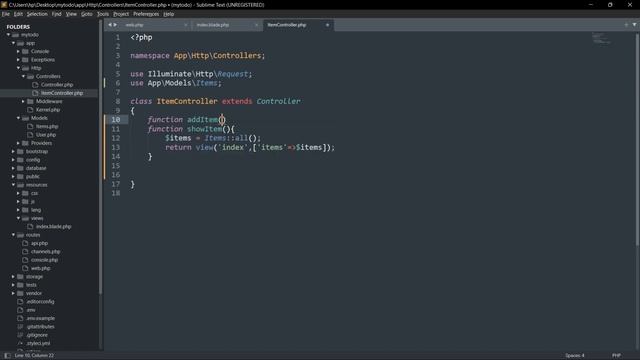Click the minimap code preview

tap(601, 38)
